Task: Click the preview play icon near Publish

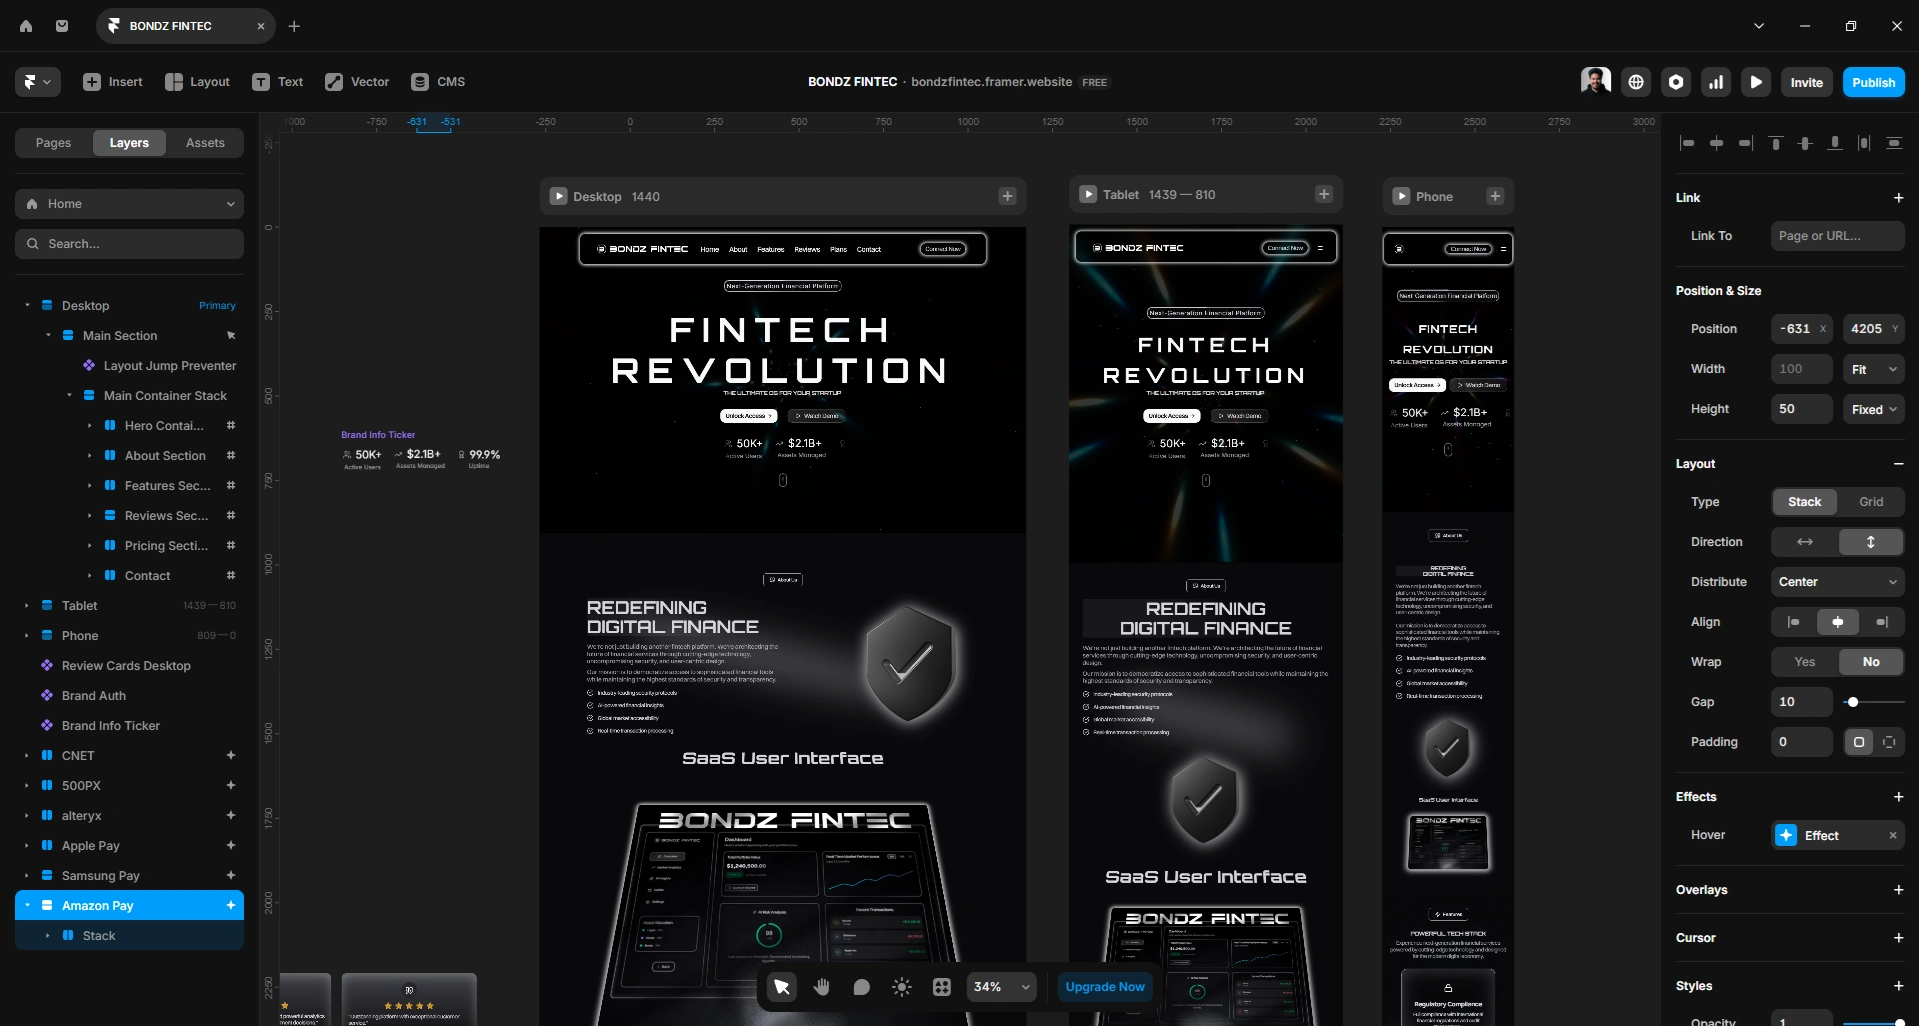Action: (x=1756, y=82)
